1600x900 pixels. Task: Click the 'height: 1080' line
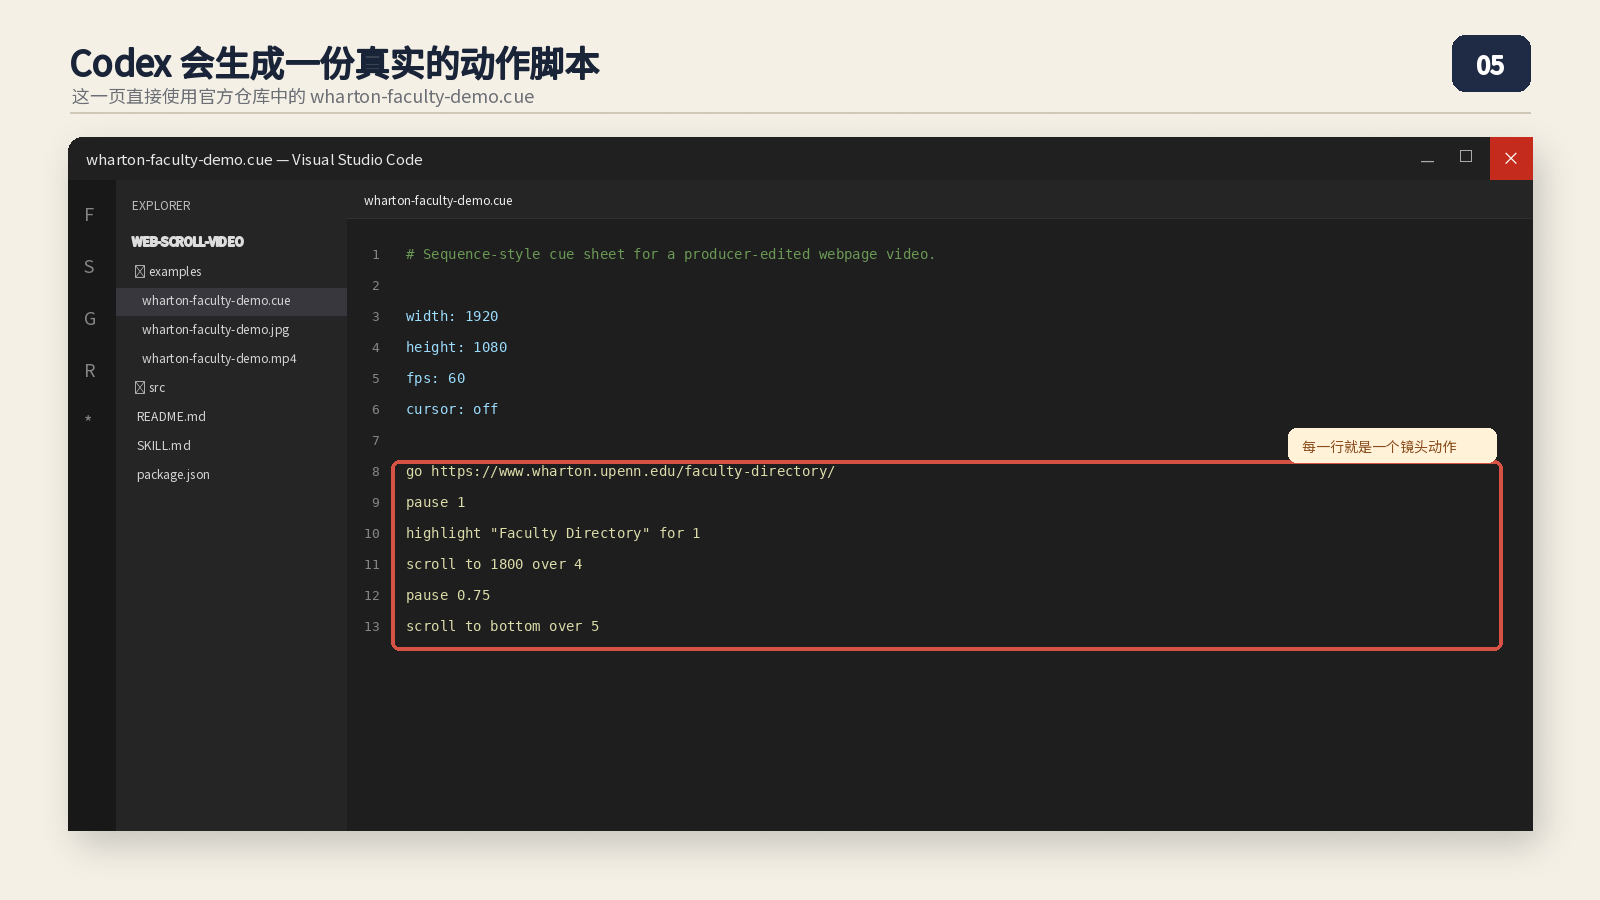click(456, 348)
